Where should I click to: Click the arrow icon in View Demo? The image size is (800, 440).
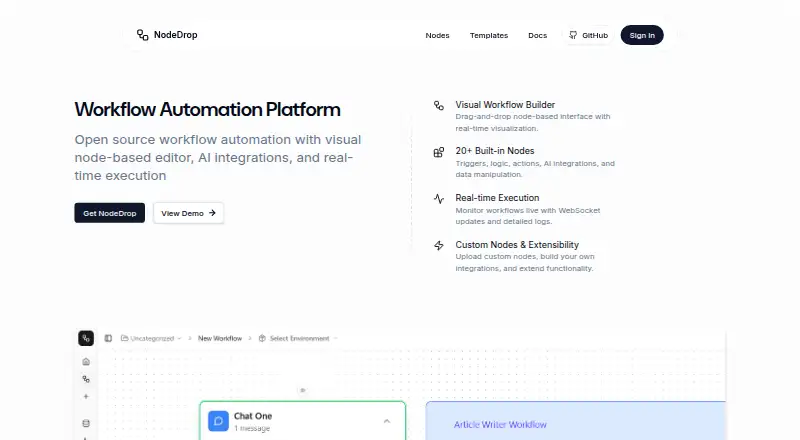click(212, 213)
